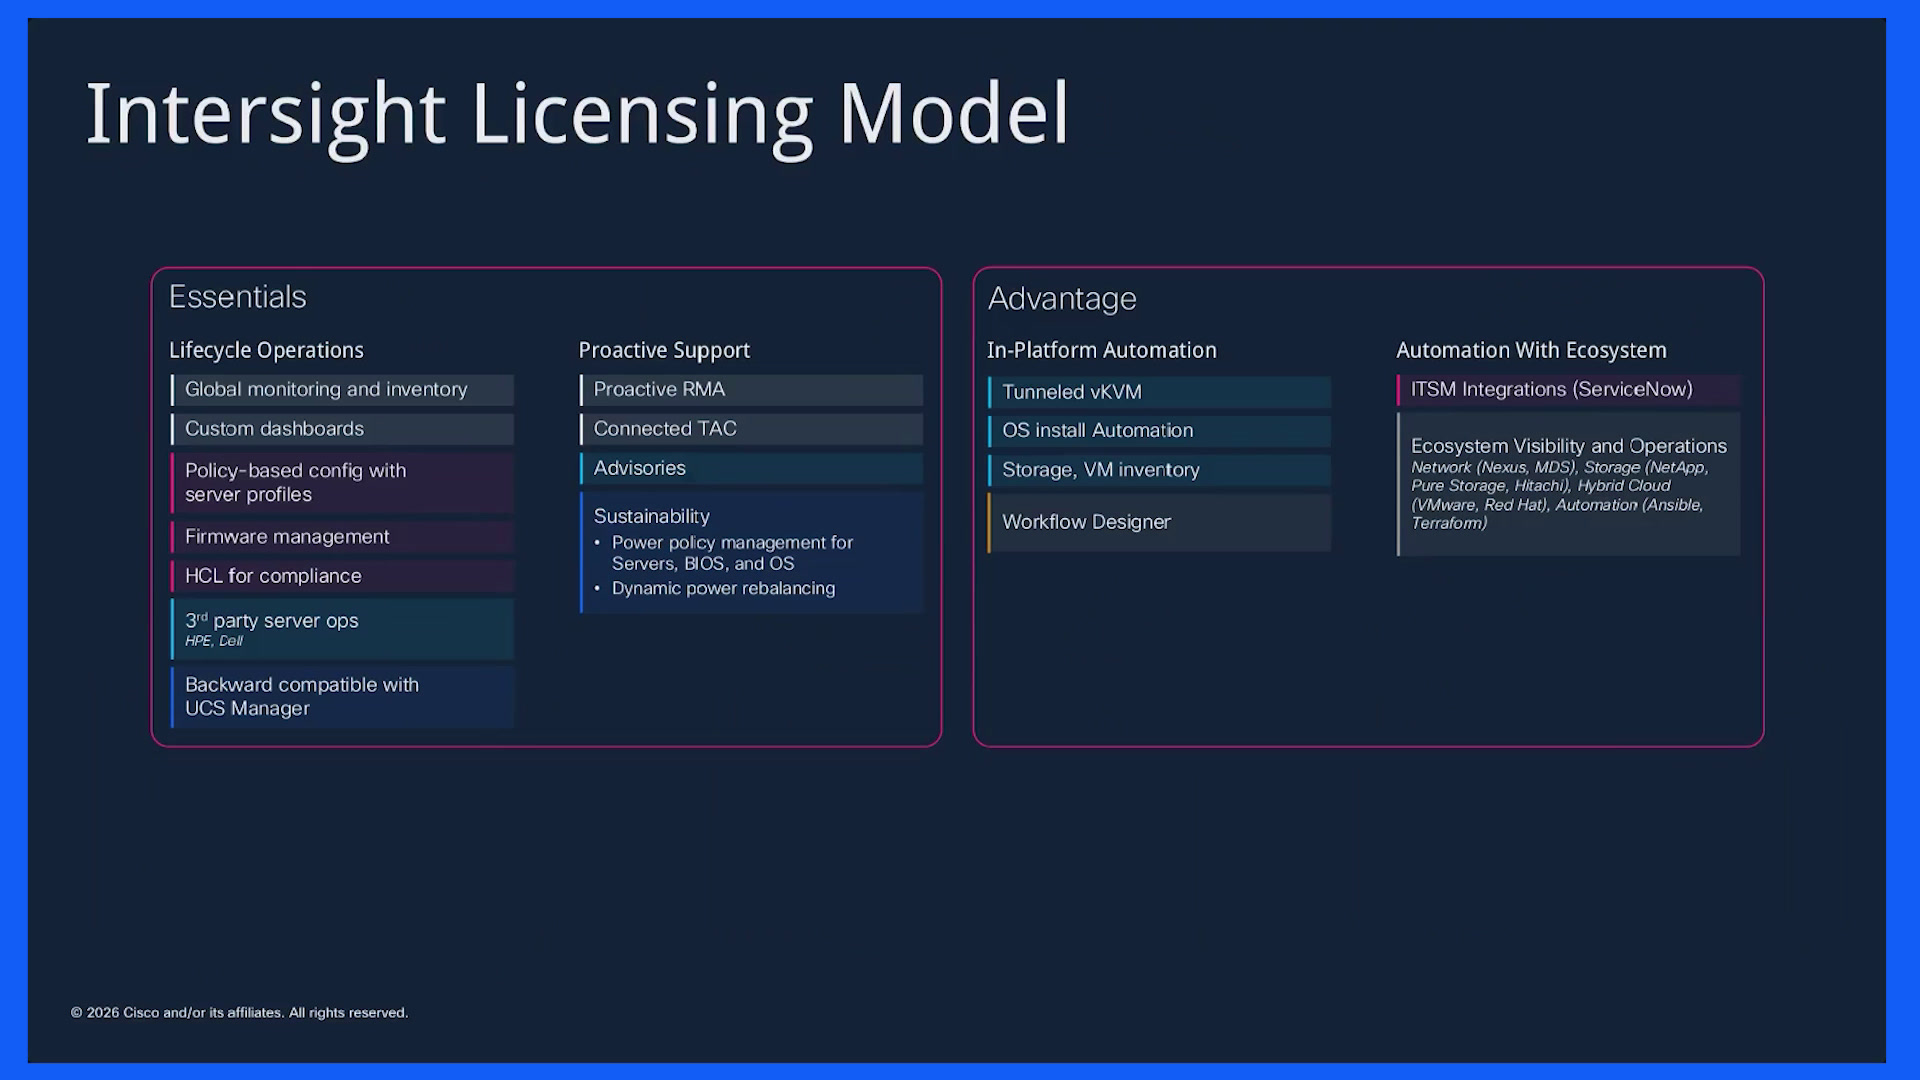Select the 'Sustainability' box heading

651,516
